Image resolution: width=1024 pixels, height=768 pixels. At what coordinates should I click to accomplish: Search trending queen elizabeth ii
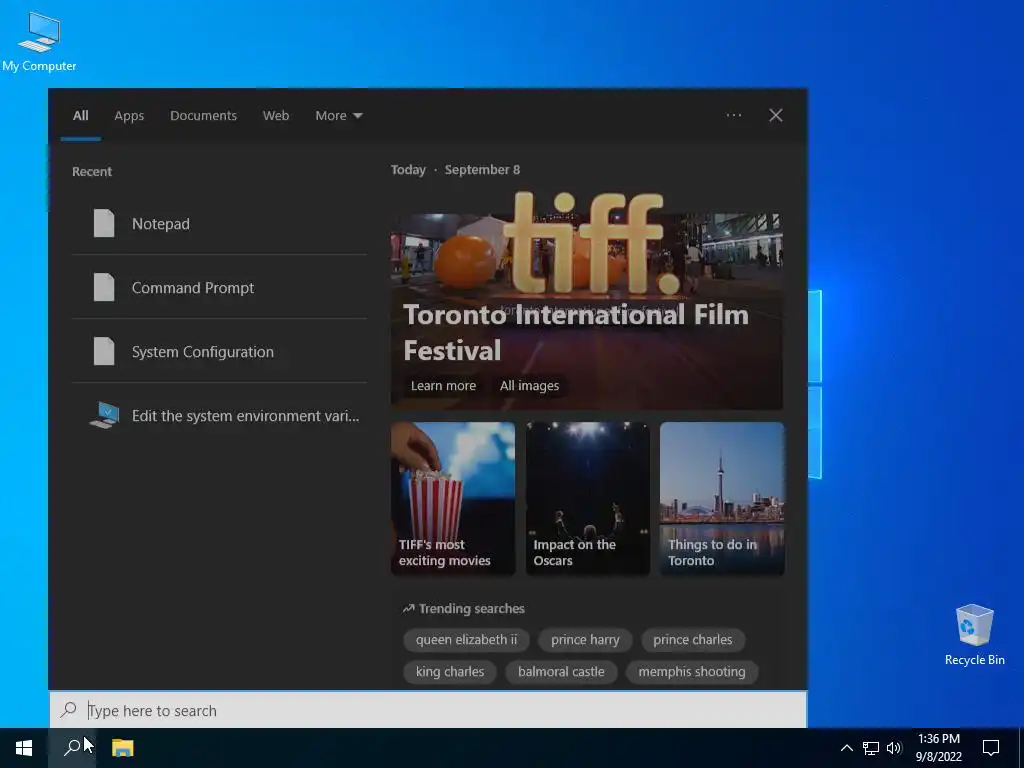(466, 639)
